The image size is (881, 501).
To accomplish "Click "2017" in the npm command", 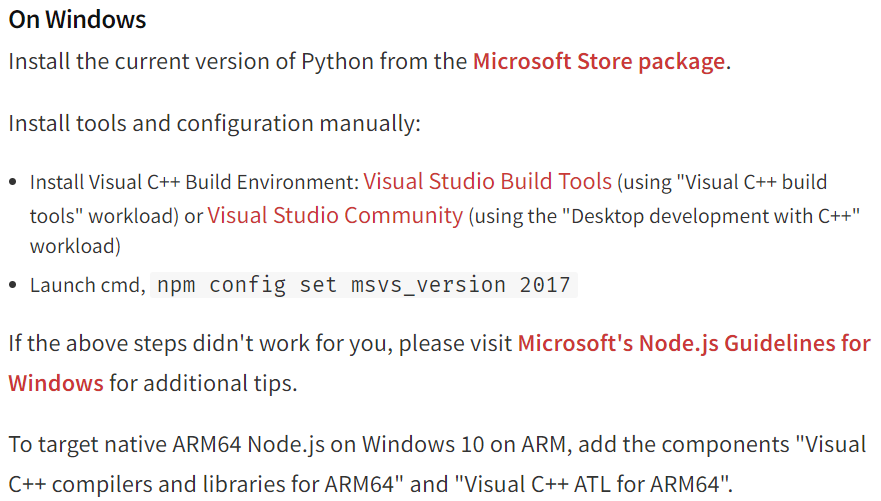I will tap(544, 285).
